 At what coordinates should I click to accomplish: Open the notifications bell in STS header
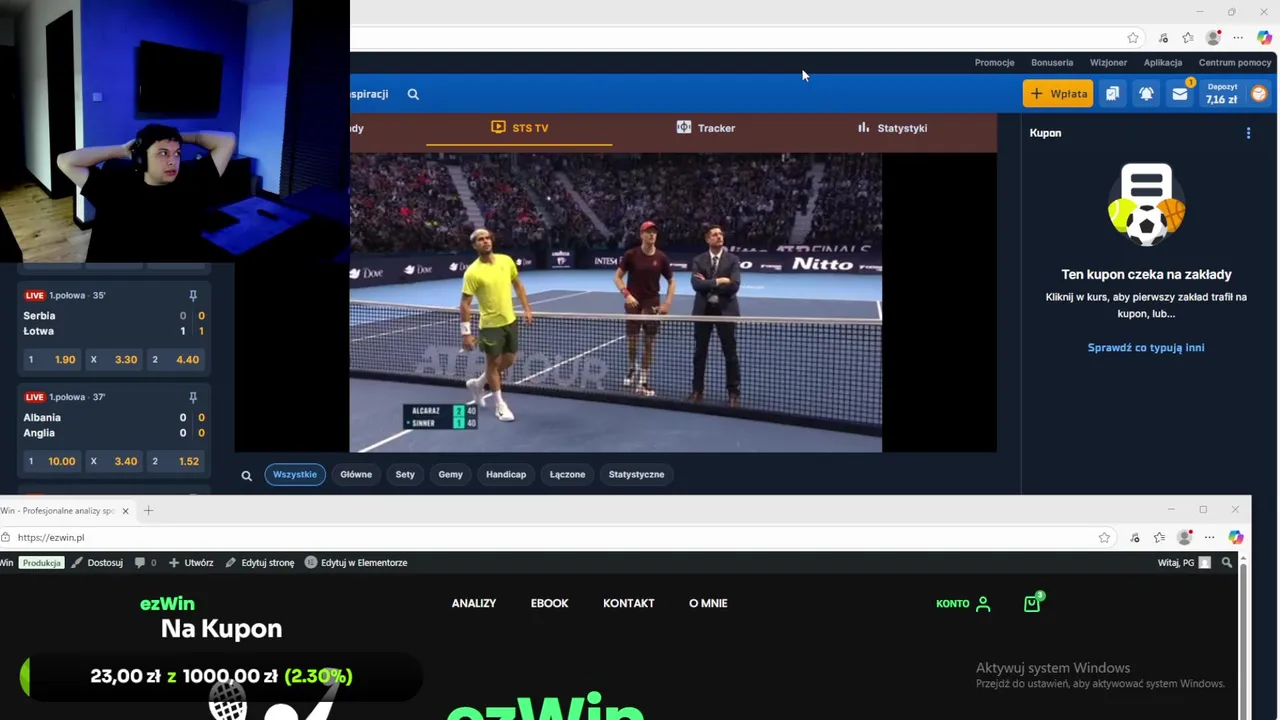[1146, 94]
